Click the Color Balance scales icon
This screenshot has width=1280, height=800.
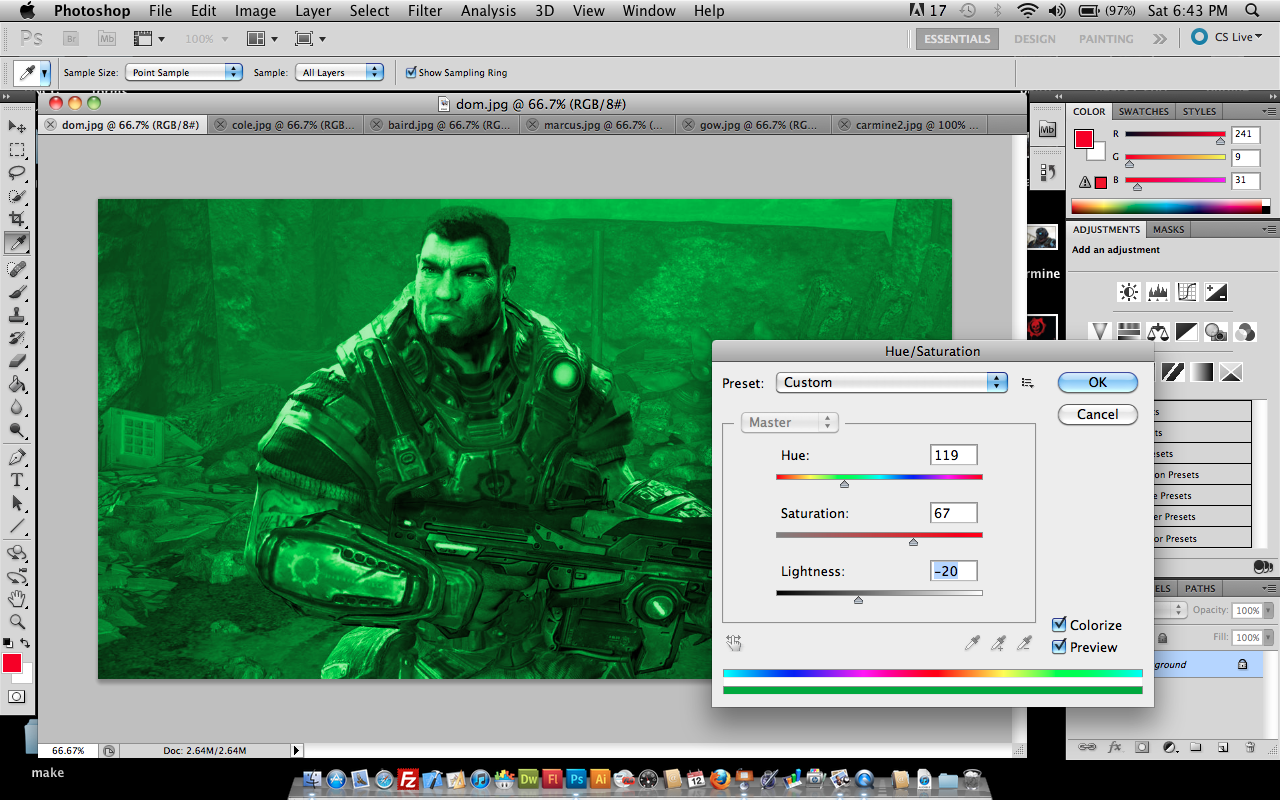tap(1158, 332)
